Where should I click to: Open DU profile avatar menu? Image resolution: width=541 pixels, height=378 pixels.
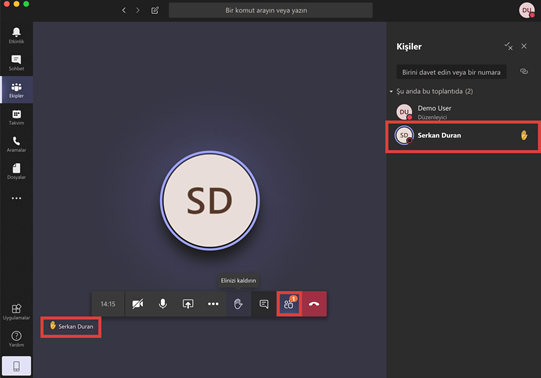pos(527,10)
